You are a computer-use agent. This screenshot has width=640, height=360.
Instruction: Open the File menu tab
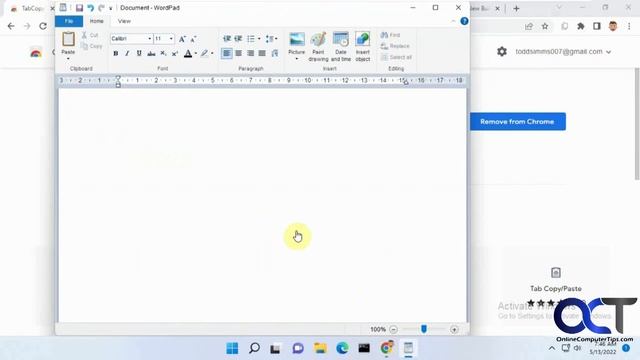coord(69,21)
